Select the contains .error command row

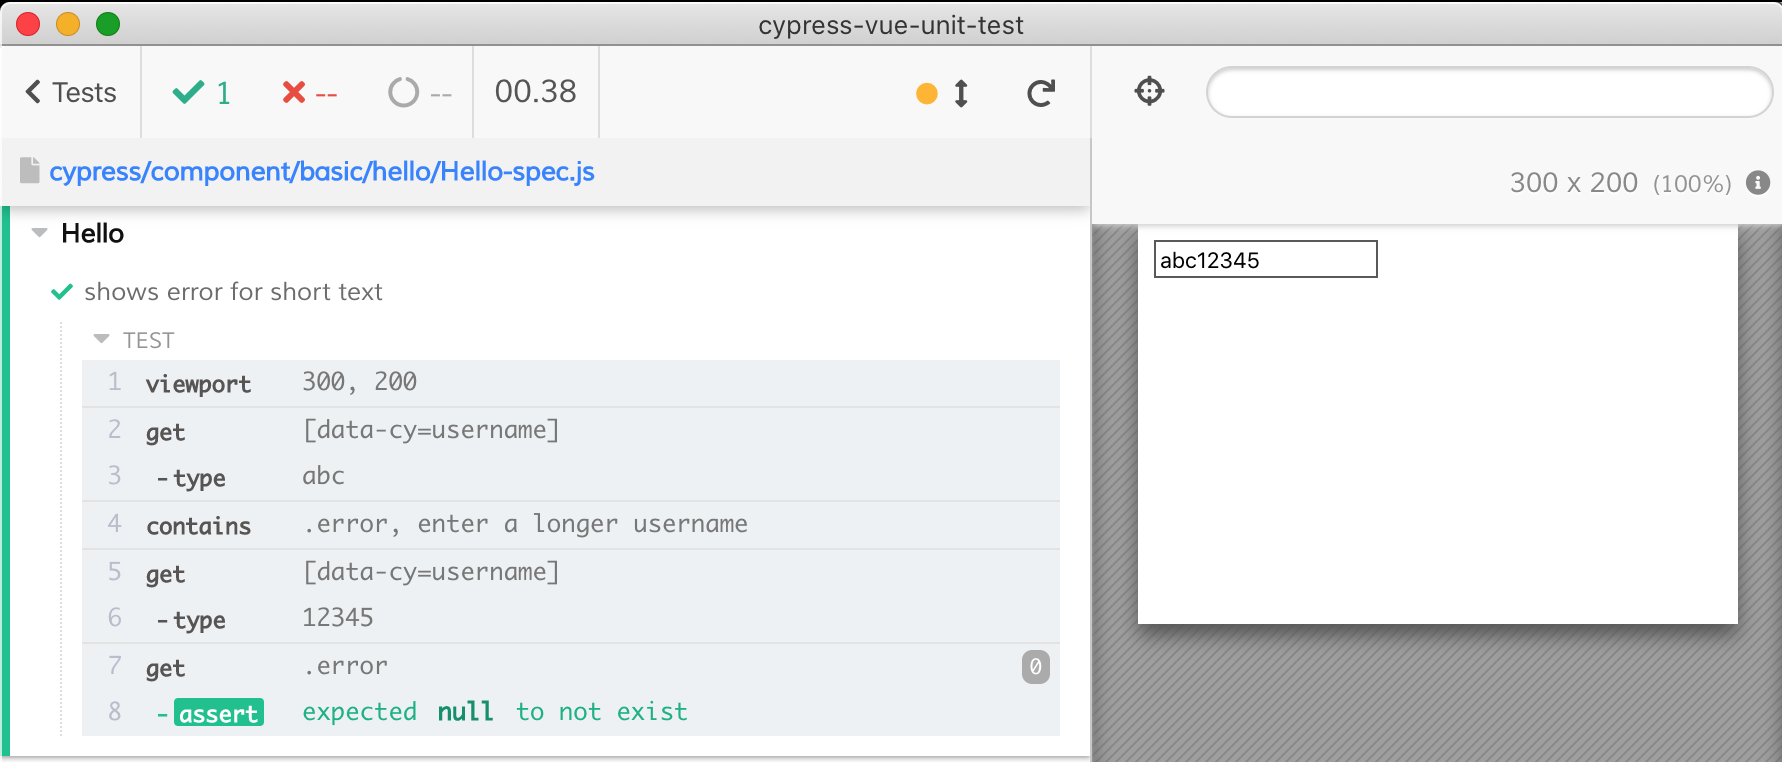tap(571, 525)
